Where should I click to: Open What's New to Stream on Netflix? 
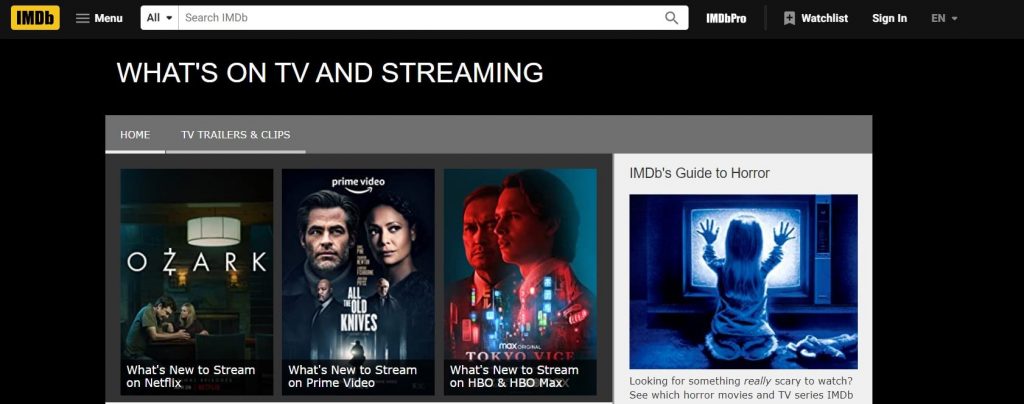[191, 377]
